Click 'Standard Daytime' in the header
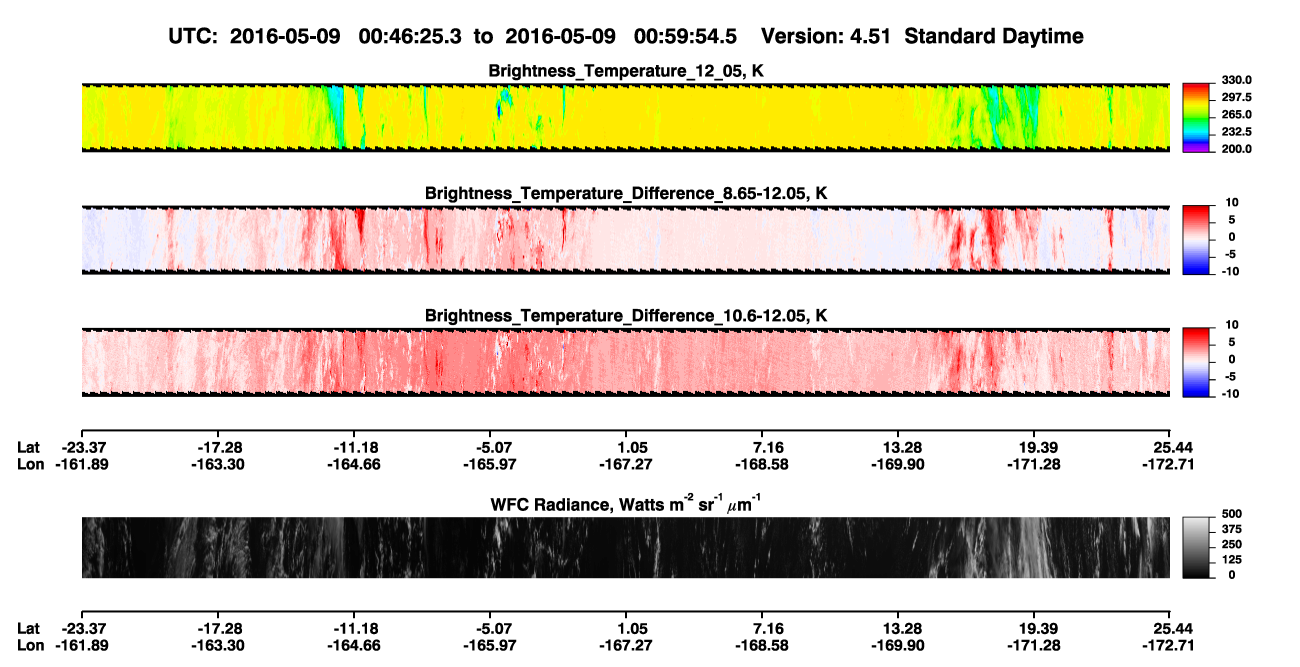Screen dimensions: 1300x667 tap(994, 36)
